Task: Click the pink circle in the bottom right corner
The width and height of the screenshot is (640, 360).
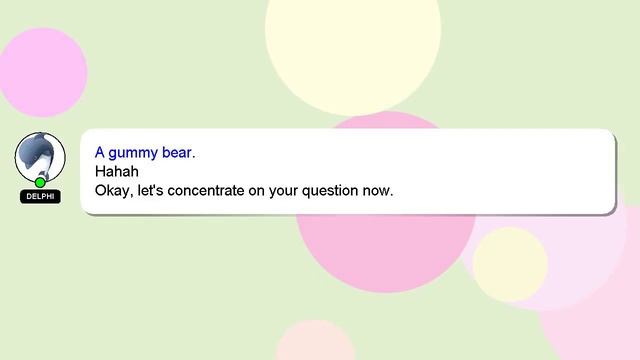Action: coord(590,331)
